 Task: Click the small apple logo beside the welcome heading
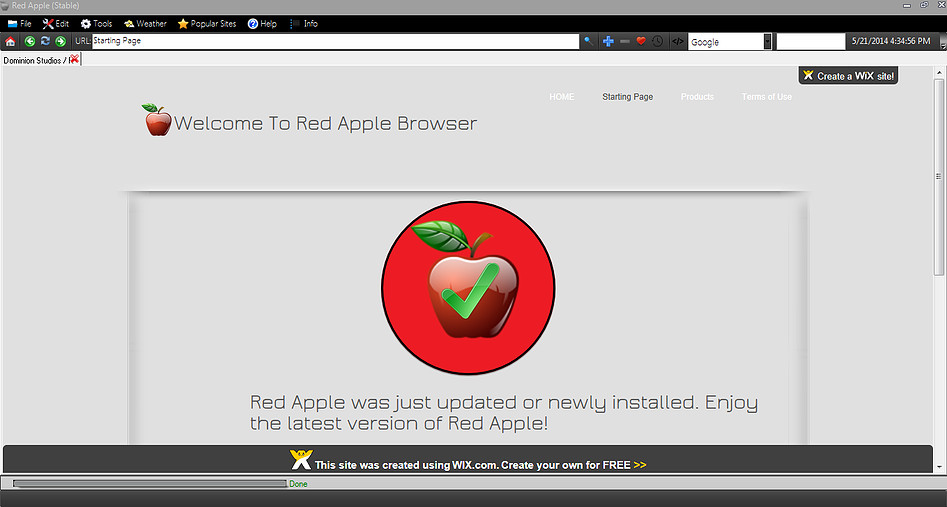pyautogui.click(x=157, y=120)
